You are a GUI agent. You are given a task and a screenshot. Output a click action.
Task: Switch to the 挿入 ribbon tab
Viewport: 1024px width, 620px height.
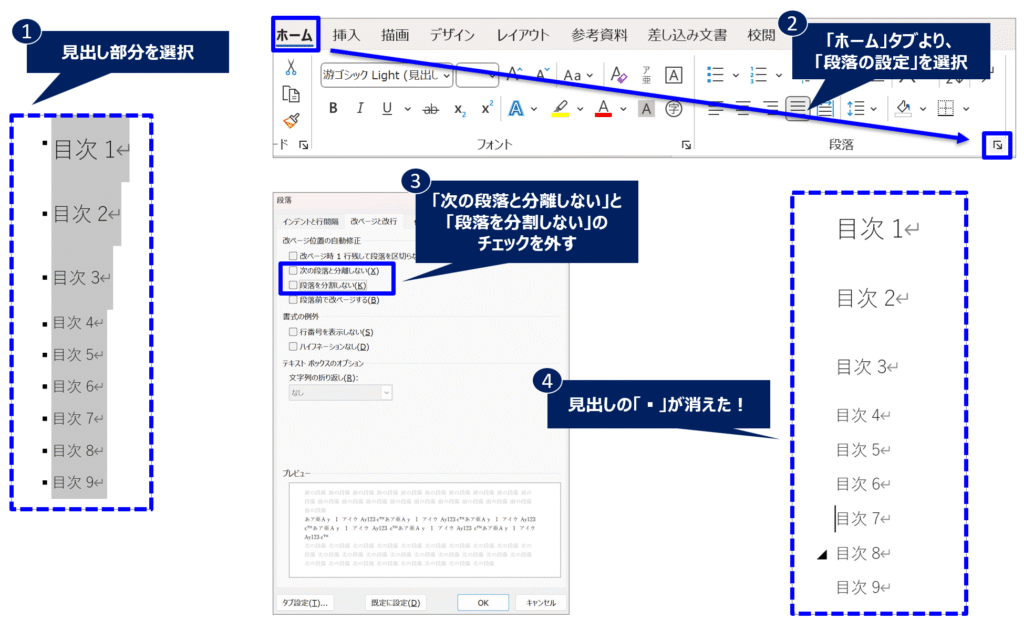pyautogui.click(x=346, y=35)
